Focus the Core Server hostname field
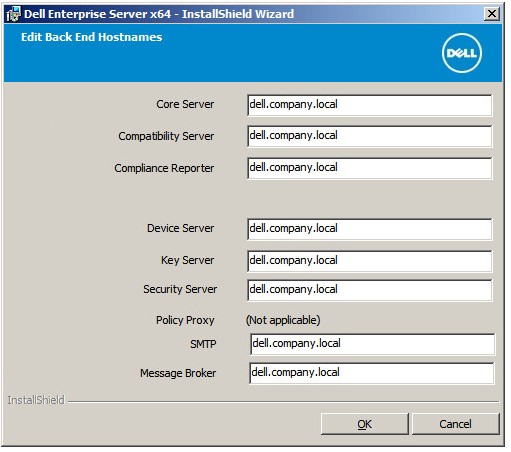Image resolution: width=511 pixels, height=452 pixels. pos(369,105)
